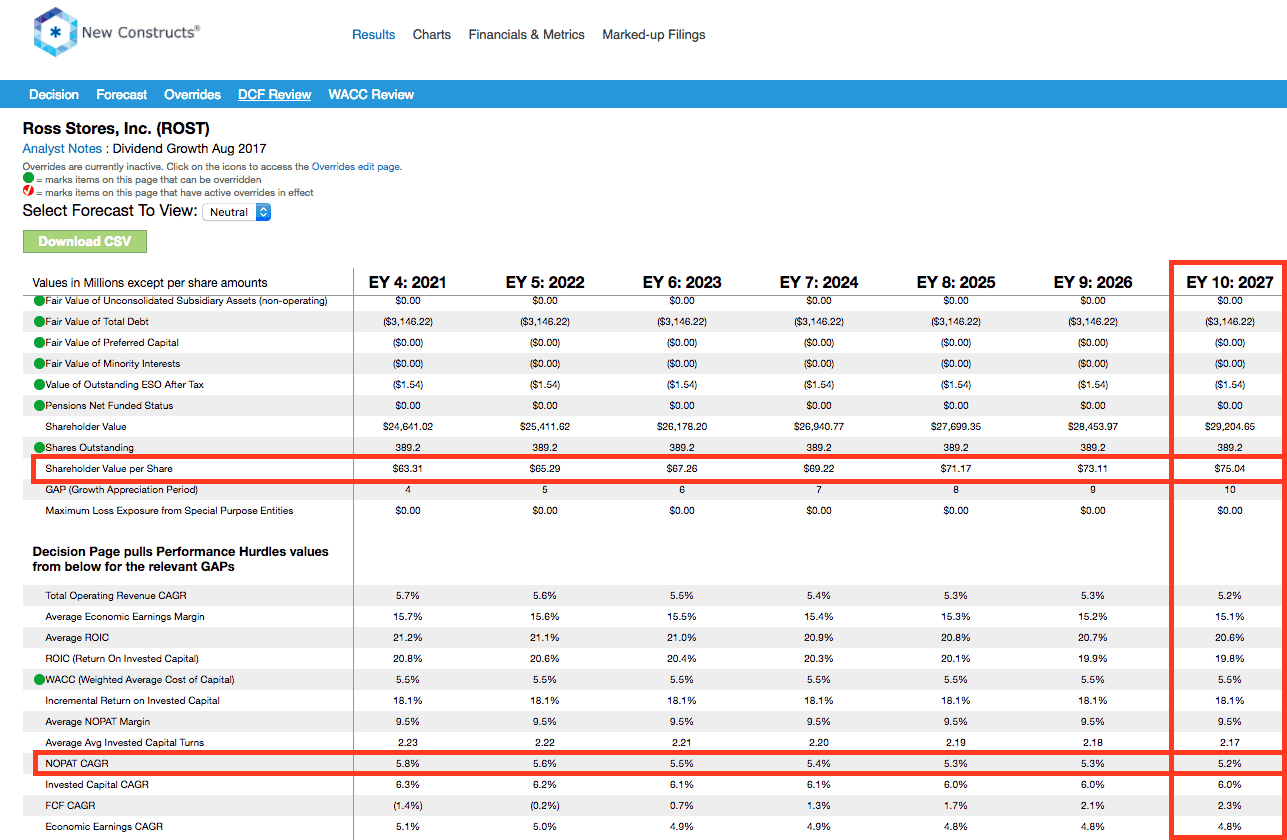Click the EY 10: 2027 column header

1230,282
